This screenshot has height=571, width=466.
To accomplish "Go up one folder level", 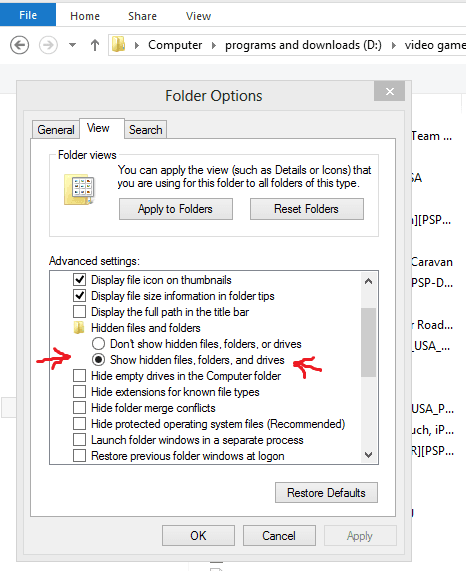I will [95, 45].
